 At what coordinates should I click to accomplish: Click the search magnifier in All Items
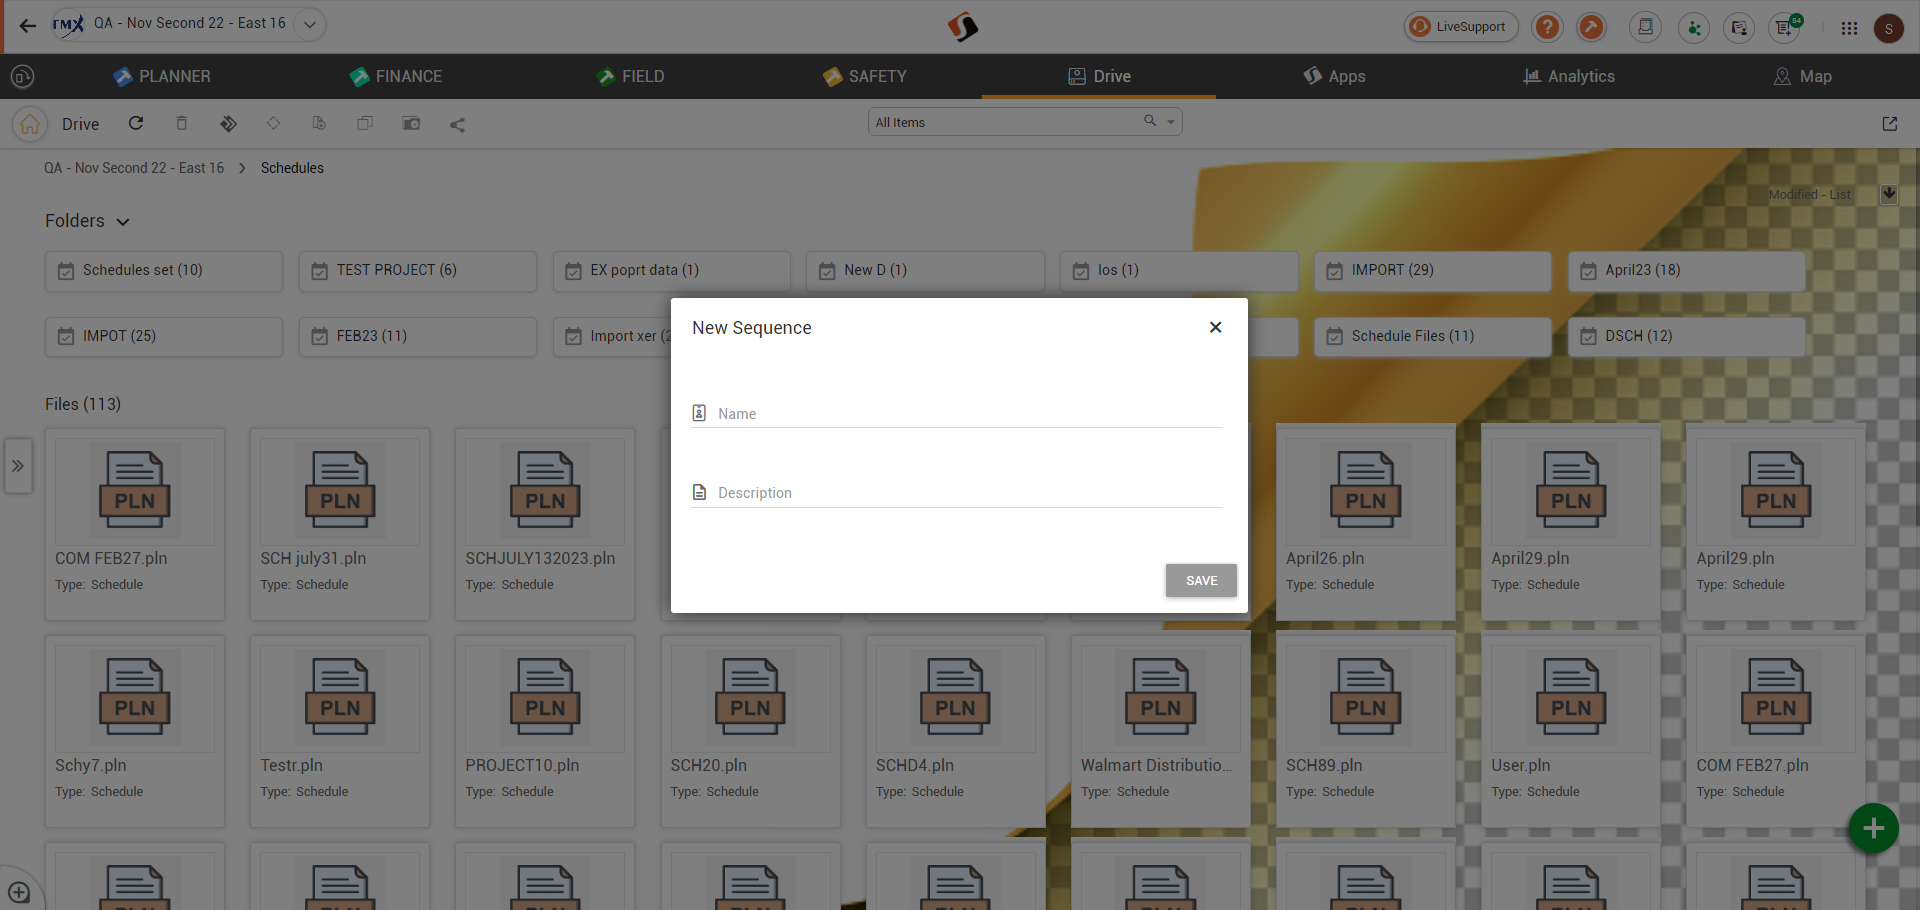tap(1150, 121)
